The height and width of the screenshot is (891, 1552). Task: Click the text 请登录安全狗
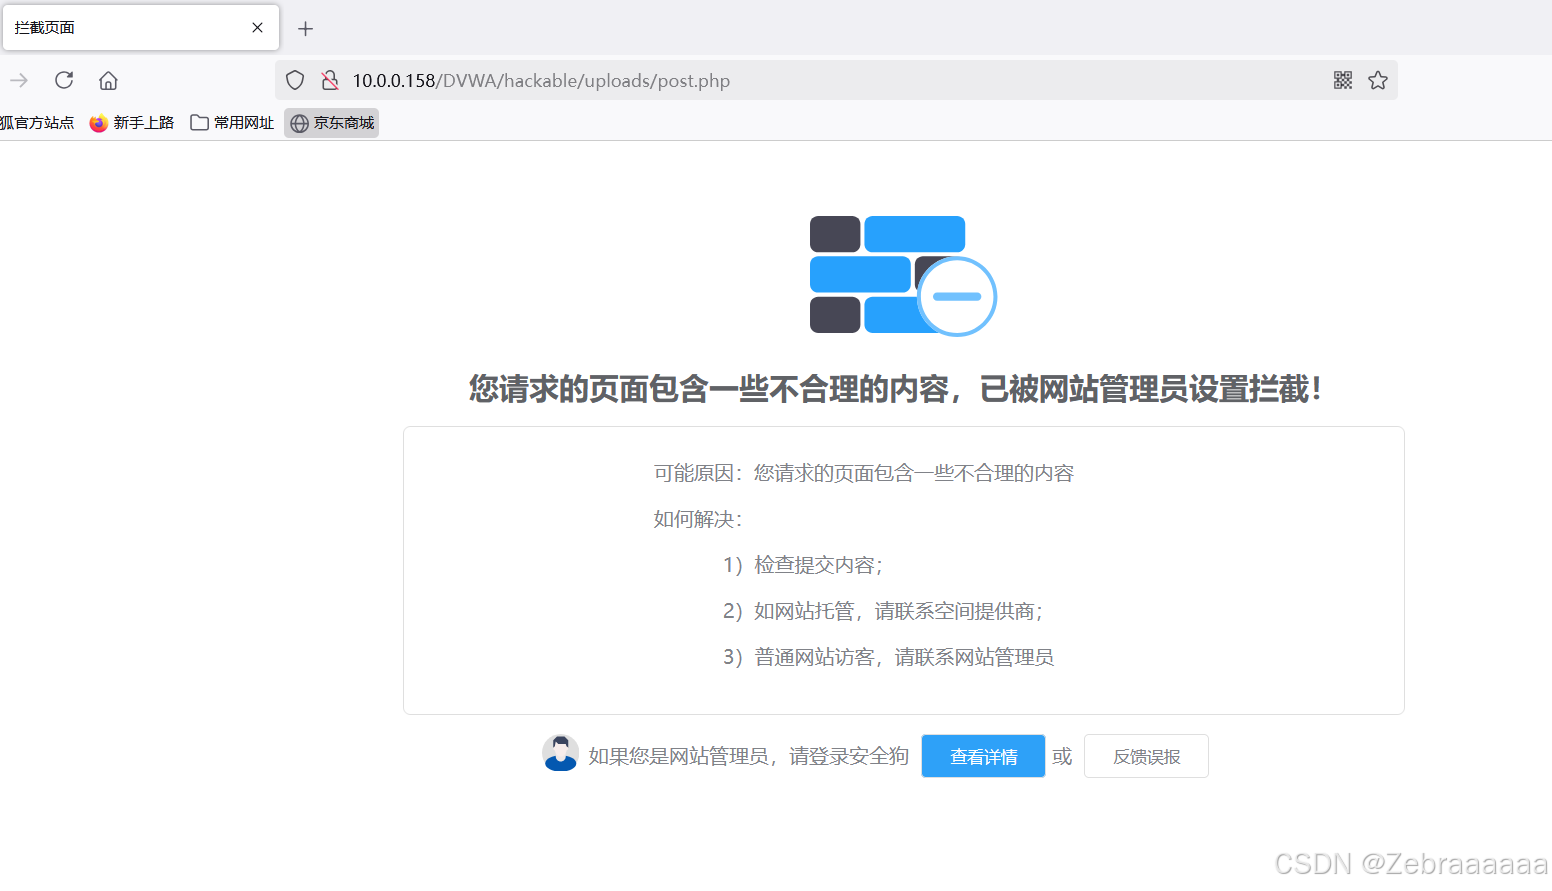(x=849, y=756)
